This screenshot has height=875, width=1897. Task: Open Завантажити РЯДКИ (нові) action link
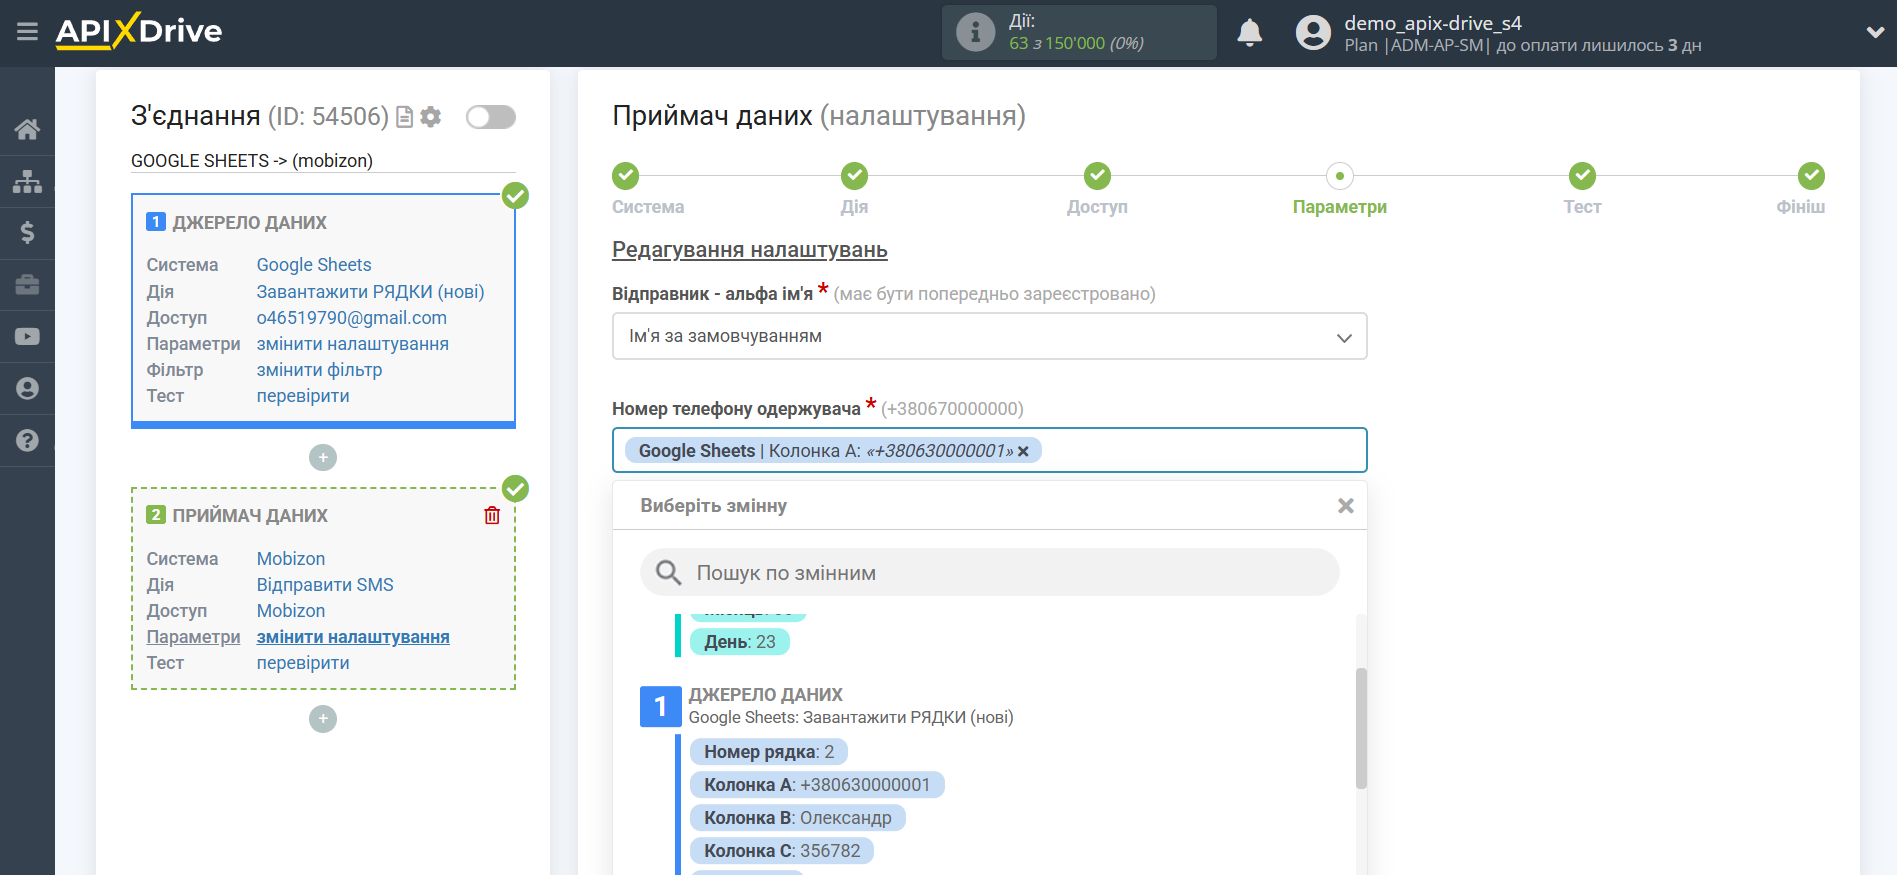click(370, 292)
